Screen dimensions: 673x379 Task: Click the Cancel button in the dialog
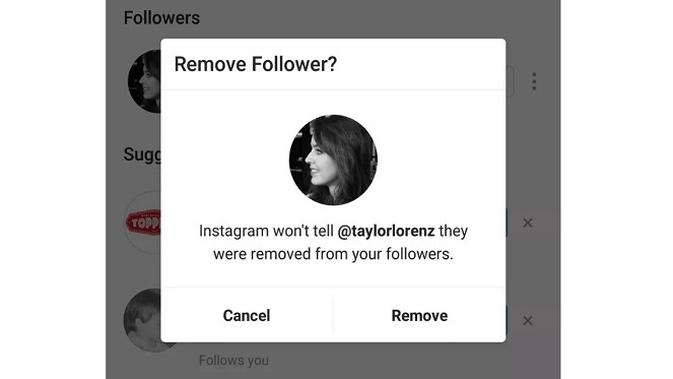tap(246, 315)
